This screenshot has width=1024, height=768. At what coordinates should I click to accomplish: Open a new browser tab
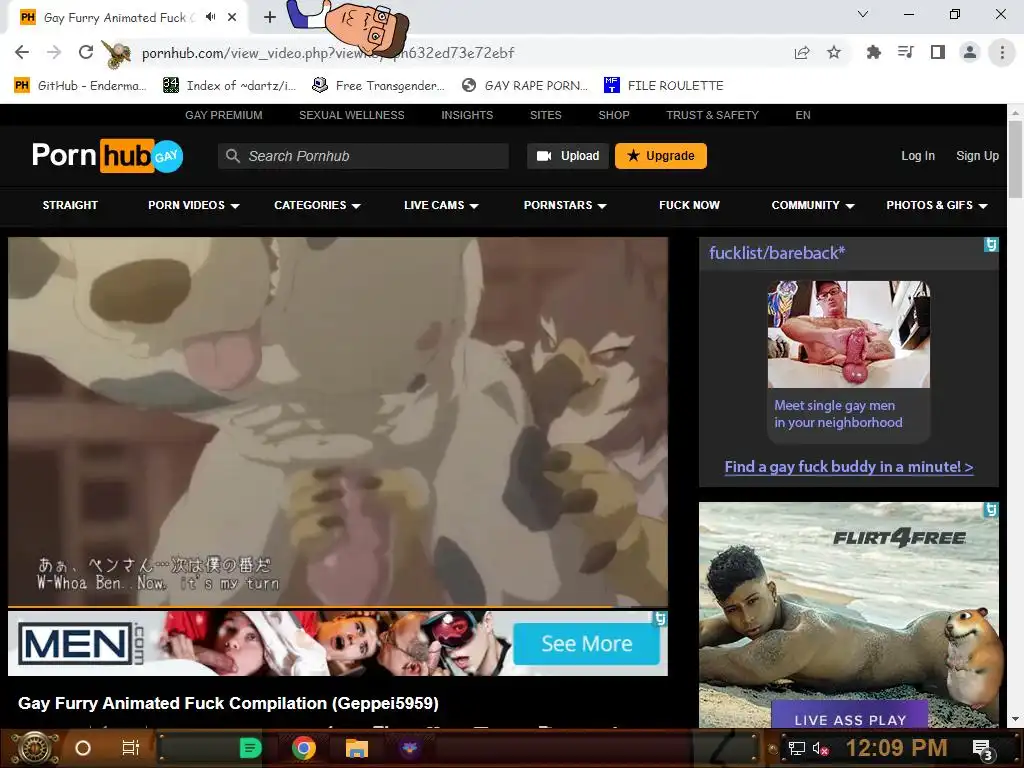270,18
